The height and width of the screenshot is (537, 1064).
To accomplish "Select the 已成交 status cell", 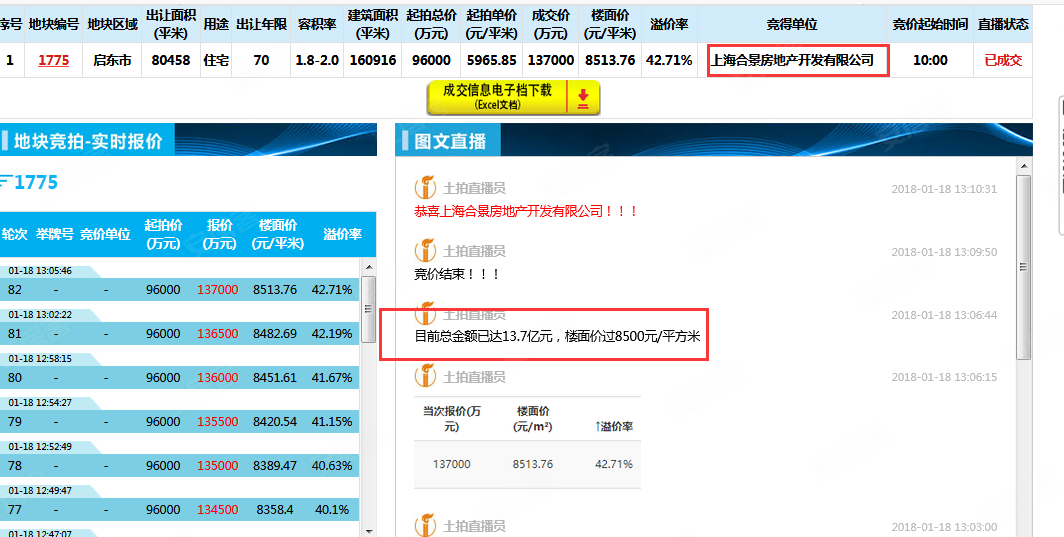I will click(1003, 60).
